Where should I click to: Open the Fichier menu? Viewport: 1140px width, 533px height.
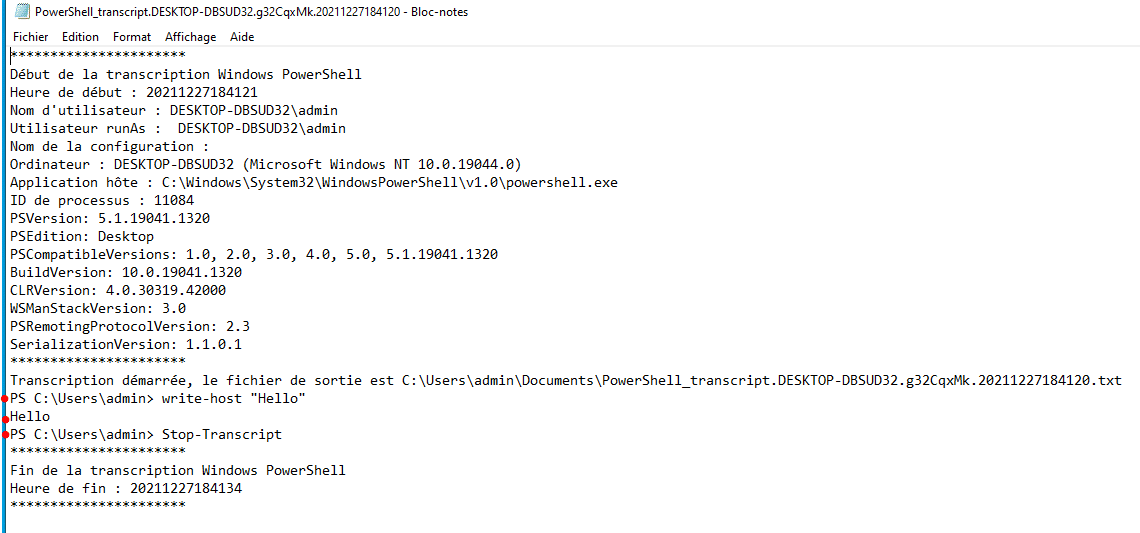pos(30,37)
